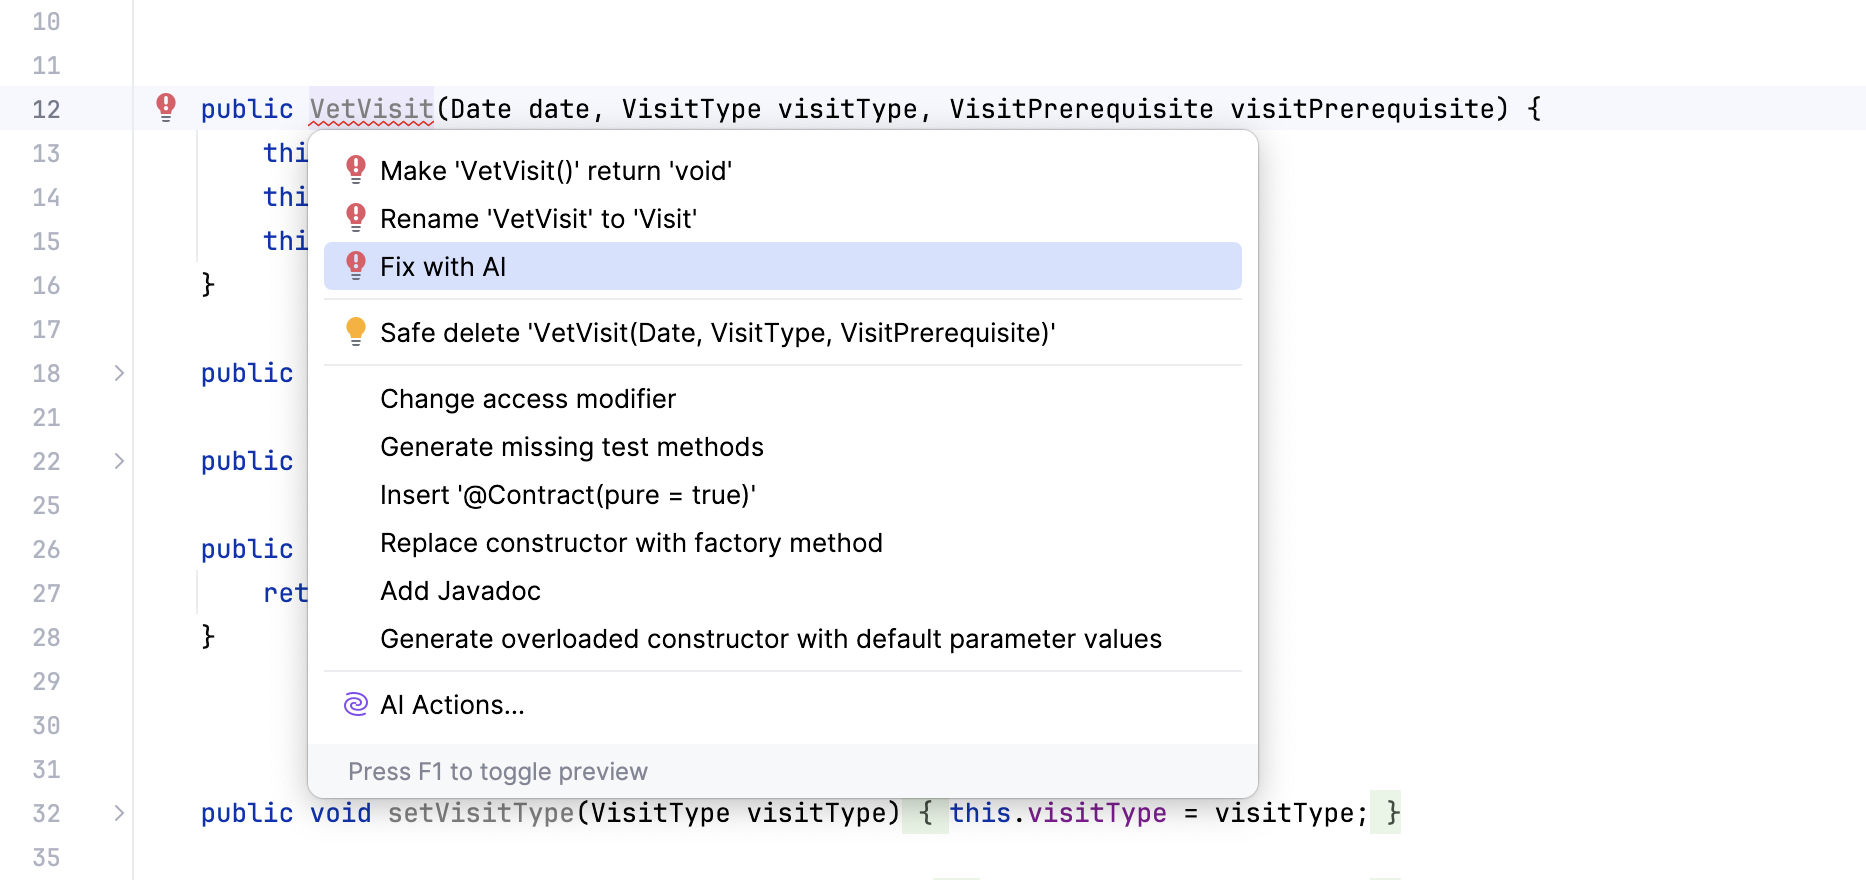Image resolution: width=1866 pixels, height=880 pixels.
Task: Select 'Add Javadoc'
Action: pos(459,590)
